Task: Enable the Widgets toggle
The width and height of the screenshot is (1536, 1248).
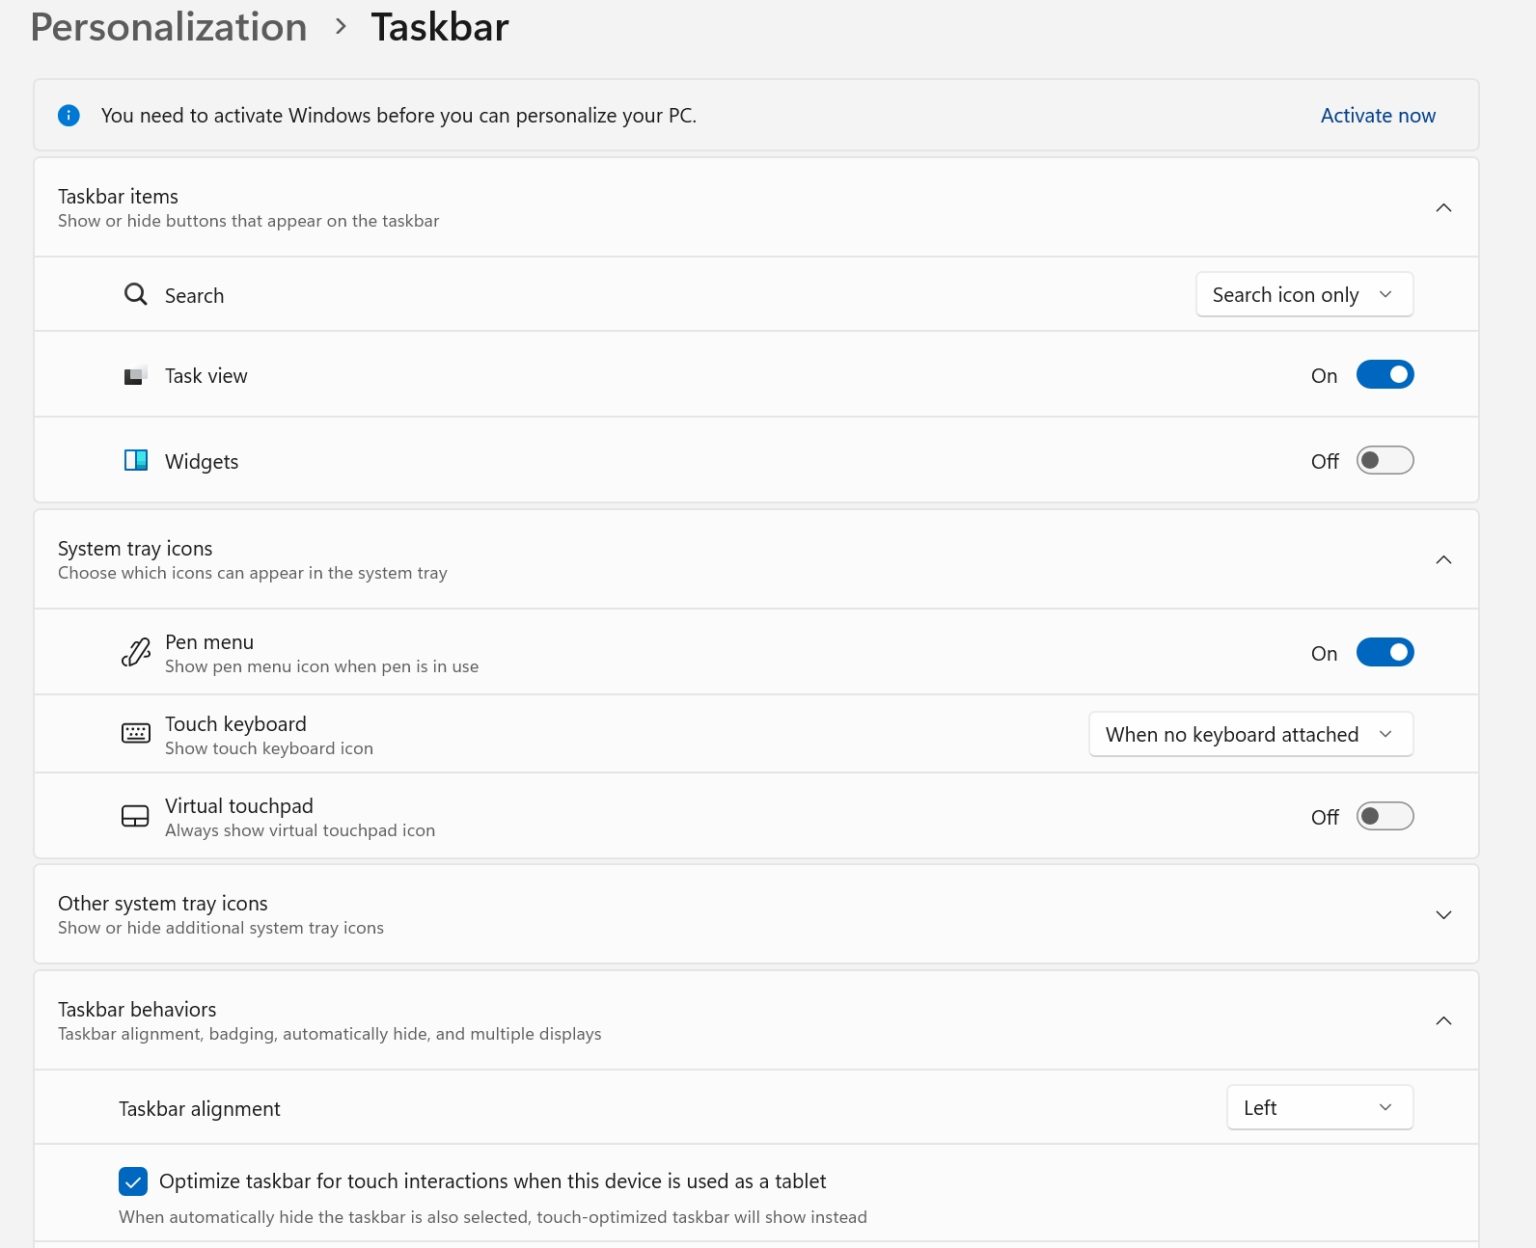Action: pyautogui.click(x=1385, y=460)
